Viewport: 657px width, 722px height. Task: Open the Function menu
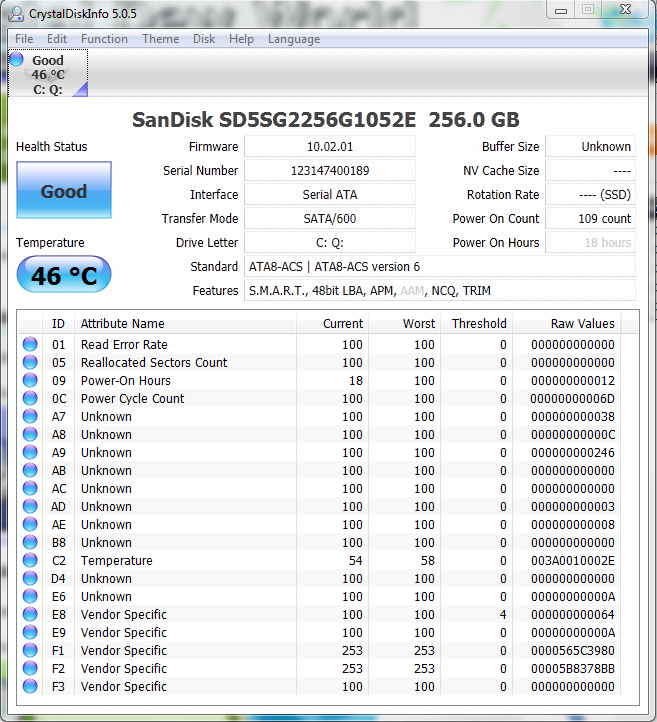click(104, 39)
